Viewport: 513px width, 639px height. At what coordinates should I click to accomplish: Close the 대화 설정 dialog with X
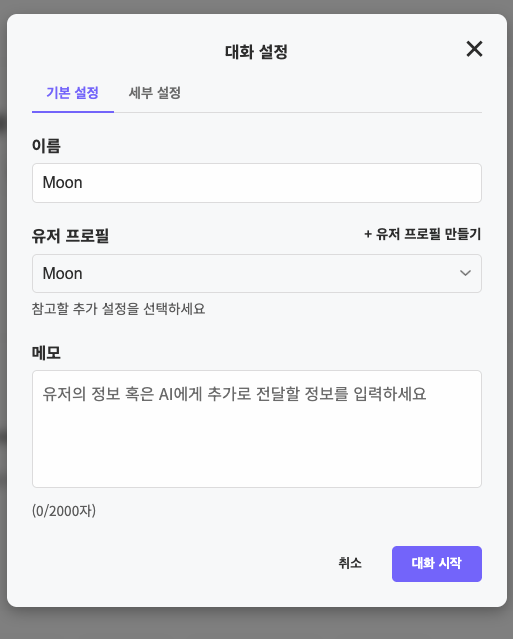(x=474, y=49)
